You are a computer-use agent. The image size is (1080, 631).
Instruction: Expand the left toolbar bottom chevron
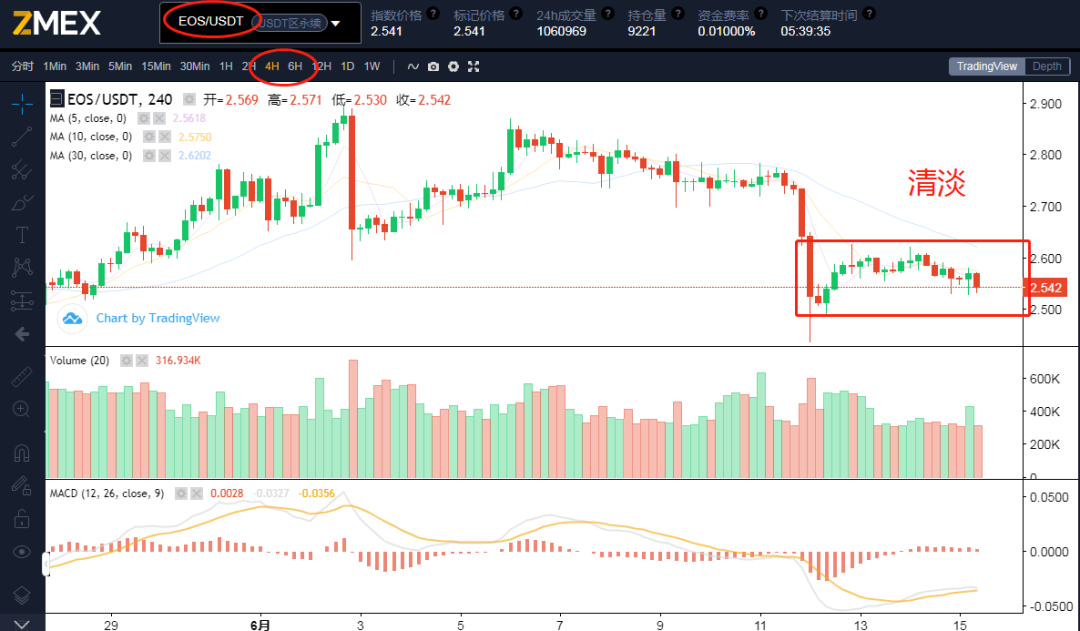pyautogui.click(x=21, y=624)
